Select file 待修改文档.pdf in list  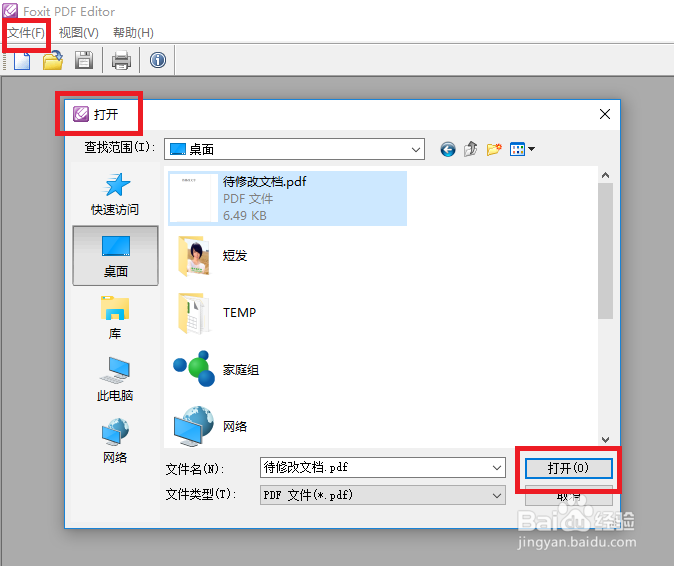[287, 199]
